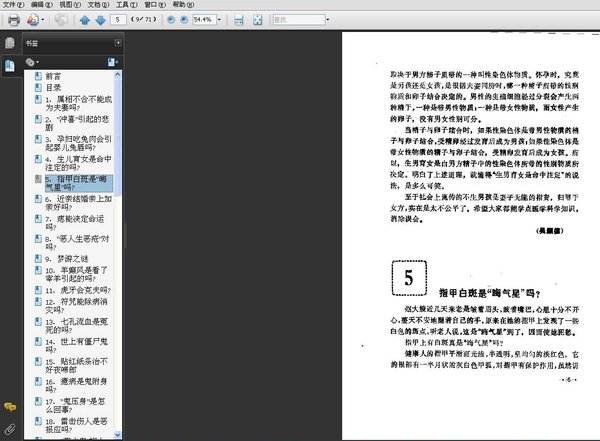Open bookmark 12 符咒能除病消灾吗

(x=76, y=305)
